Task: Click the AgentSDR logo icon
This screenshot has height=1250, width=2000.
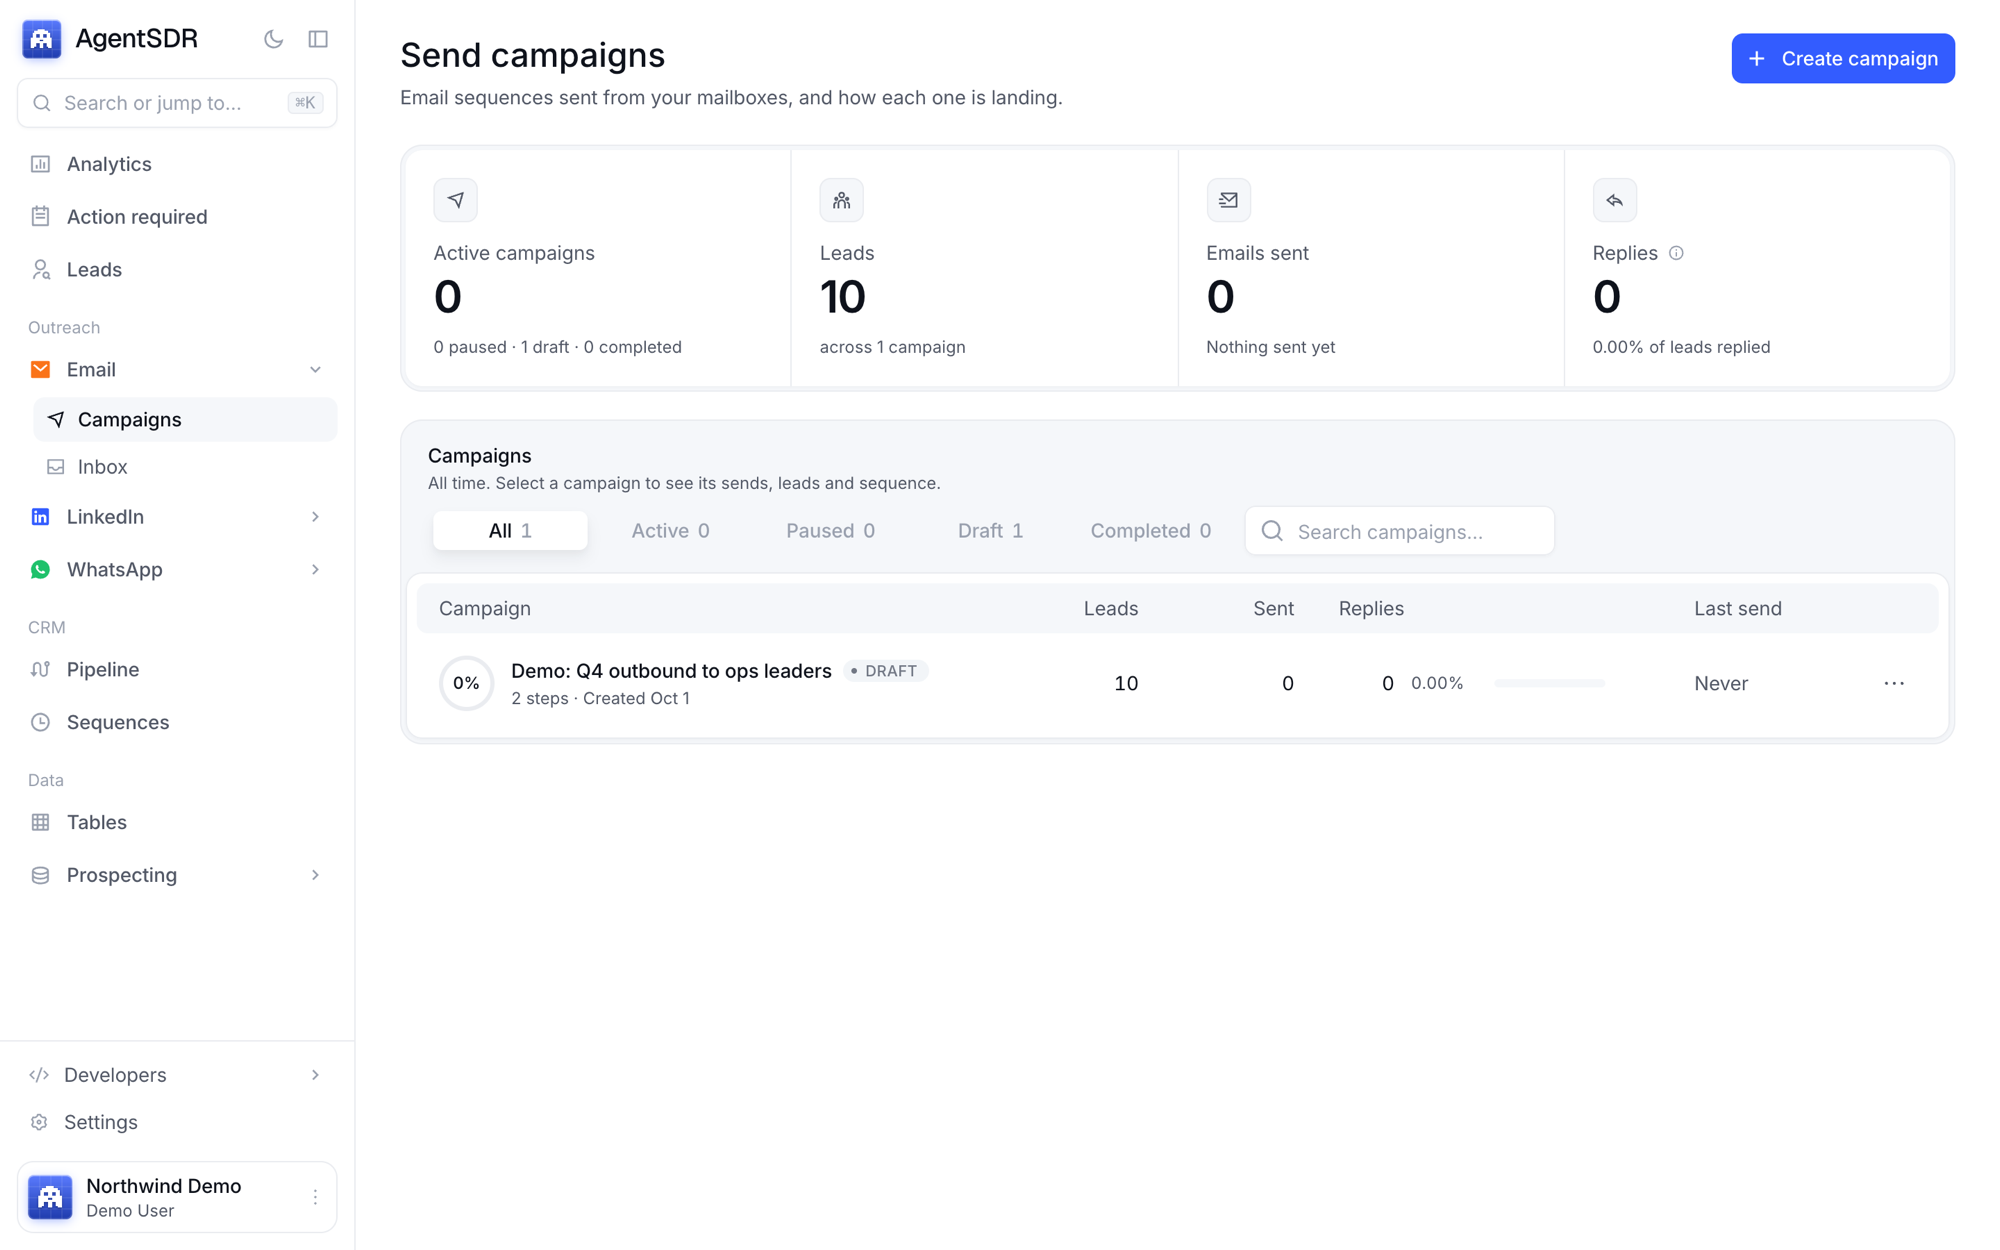Action: pos(42,39)
